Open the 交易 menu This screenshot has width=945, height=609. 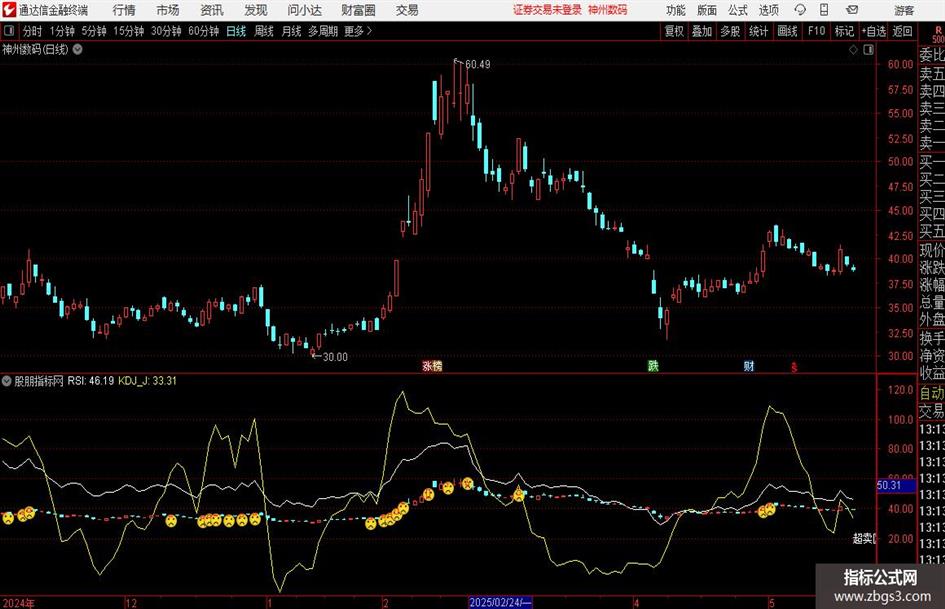coord(407,10)
